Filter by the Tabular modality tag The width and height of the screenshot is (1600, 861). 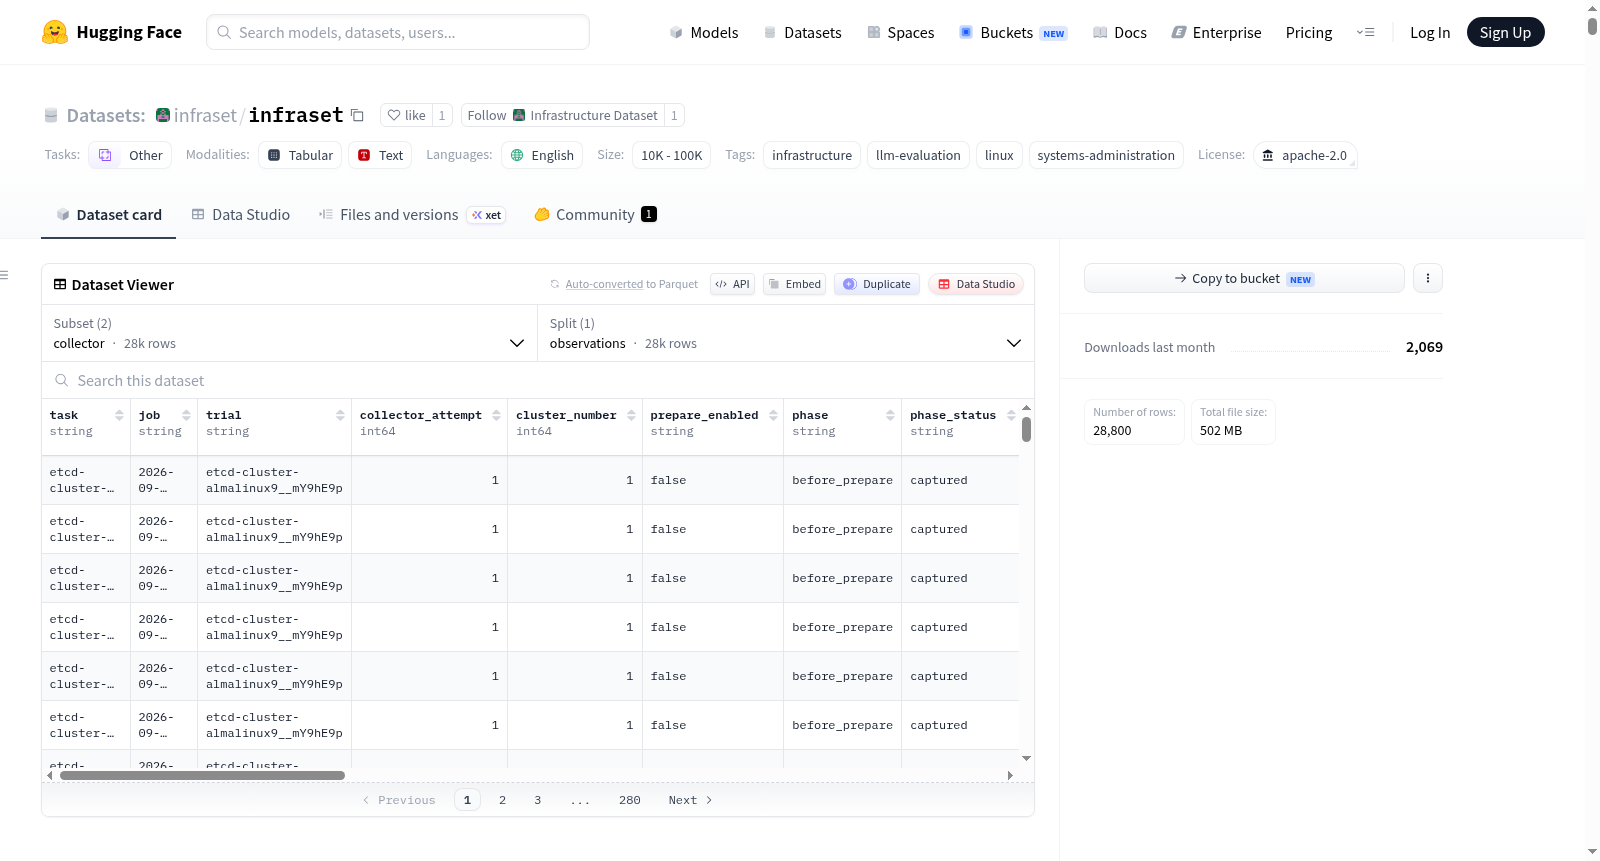point(300,155)
